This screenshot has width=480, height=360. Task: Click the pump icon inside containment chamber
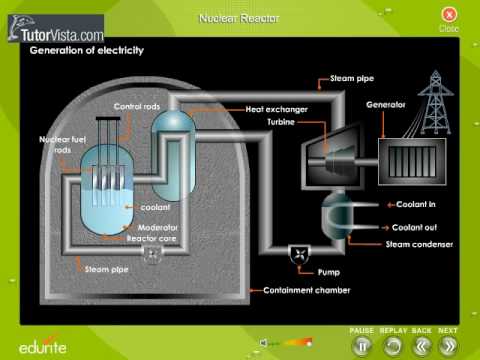pos(152,254)
